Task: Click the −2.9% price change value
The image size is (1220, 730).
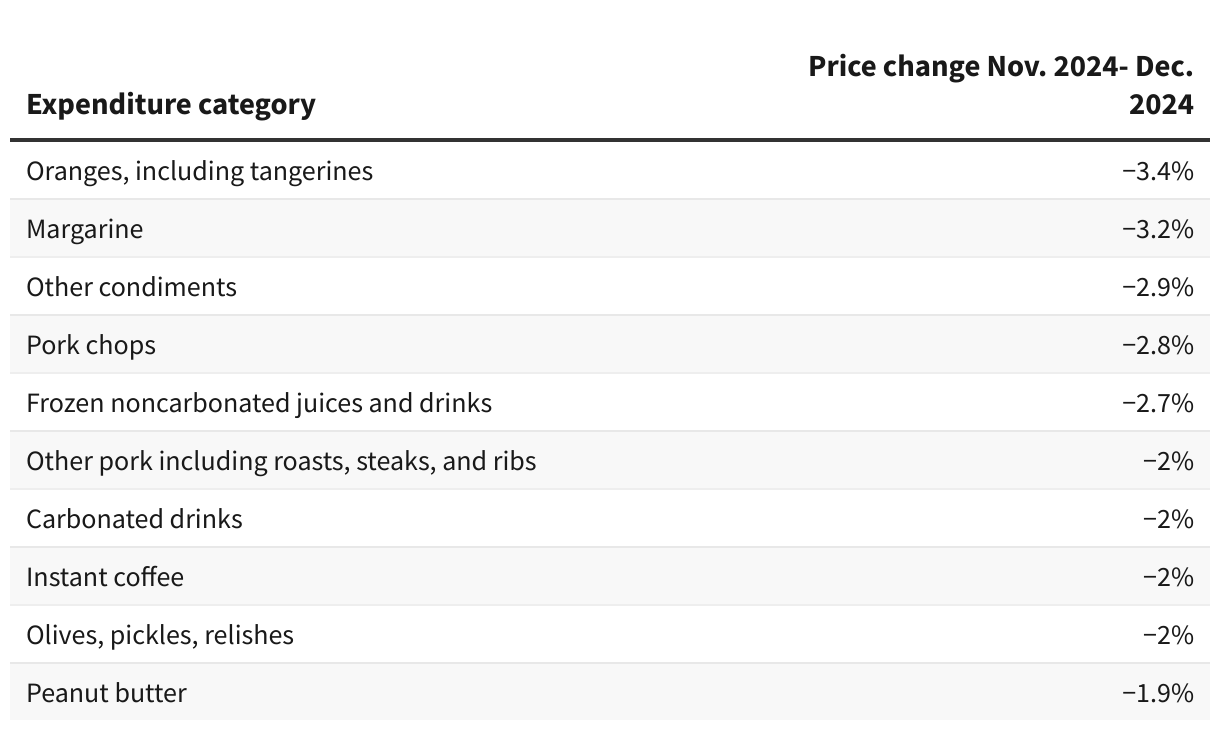Action: coord(1158,287)
